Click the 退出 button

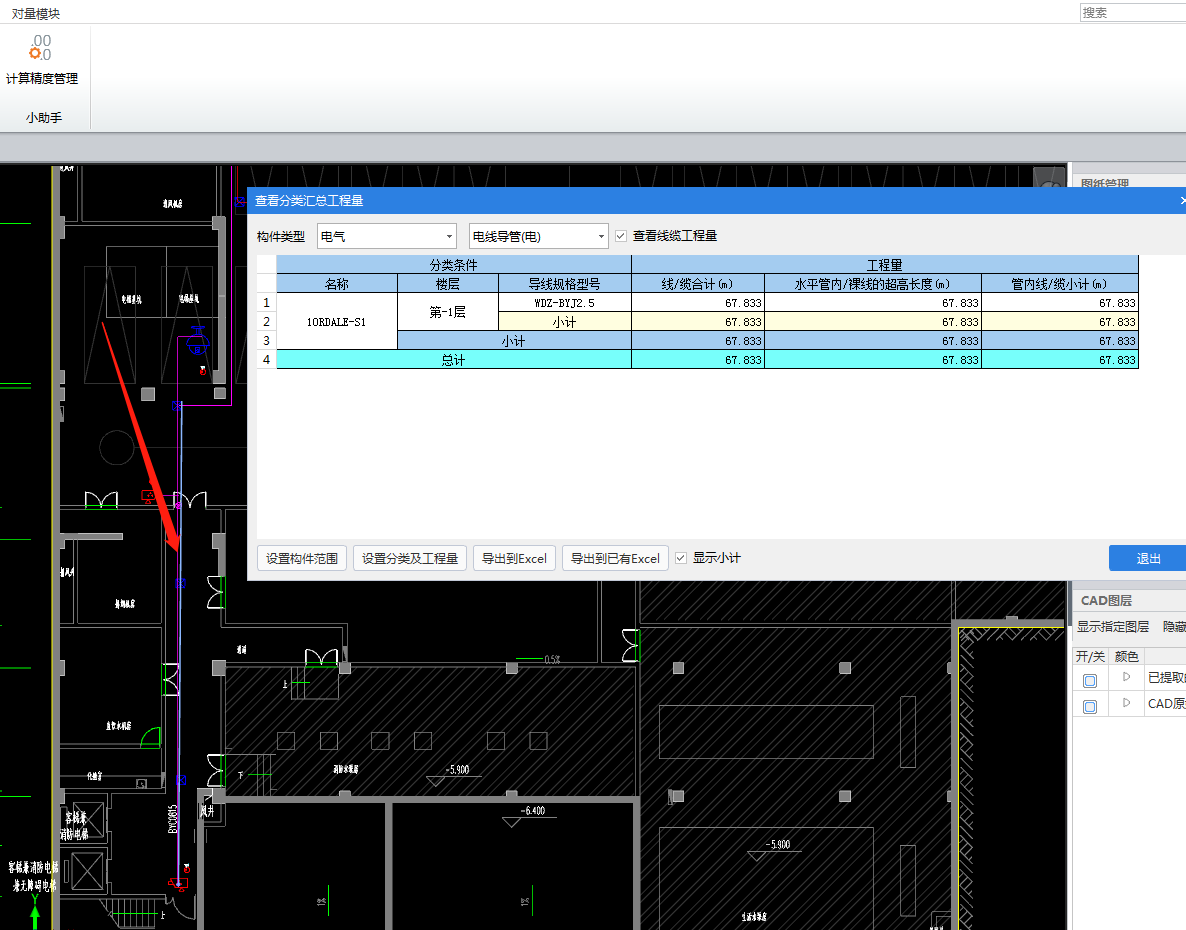tap(1147, 558)
